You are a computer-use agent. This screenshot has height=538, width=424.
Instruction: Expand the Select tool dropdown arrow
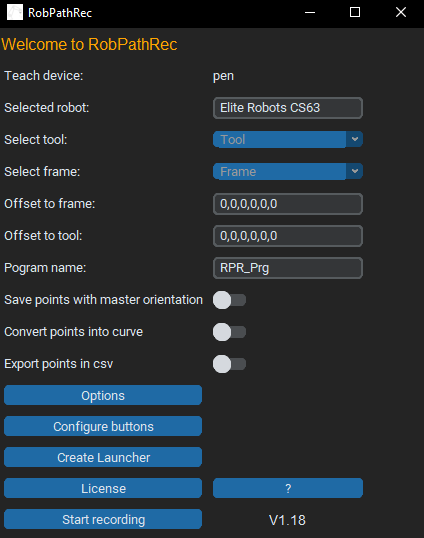pos(355,139)
